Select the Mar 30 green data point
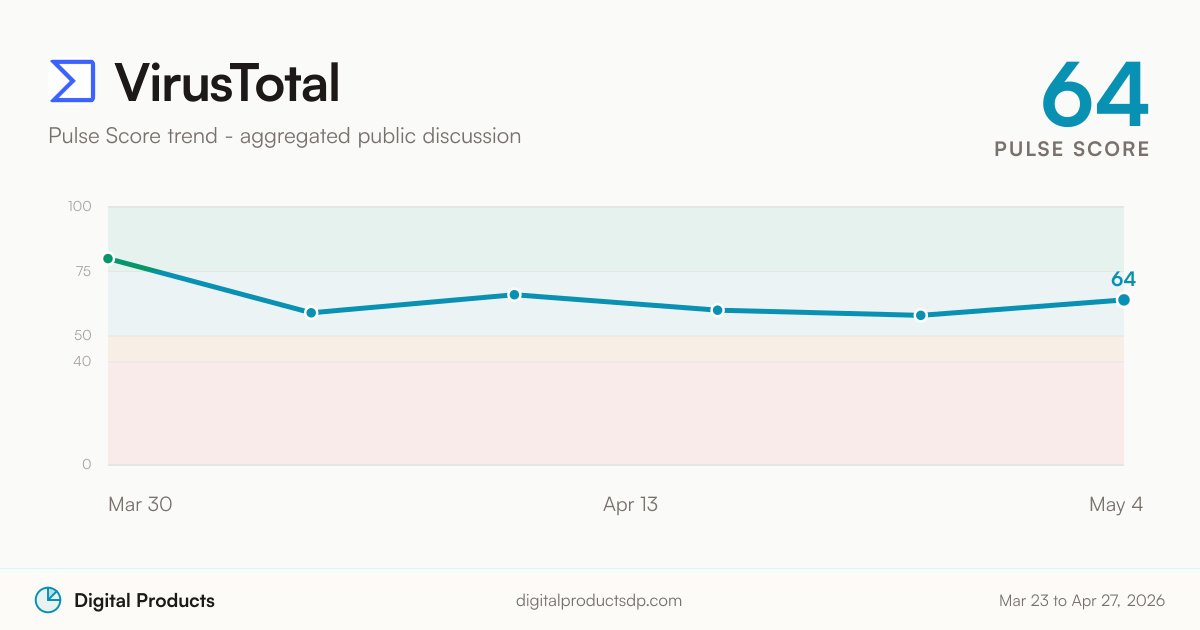Screen dimensions: 1200x630 point(108,258)
